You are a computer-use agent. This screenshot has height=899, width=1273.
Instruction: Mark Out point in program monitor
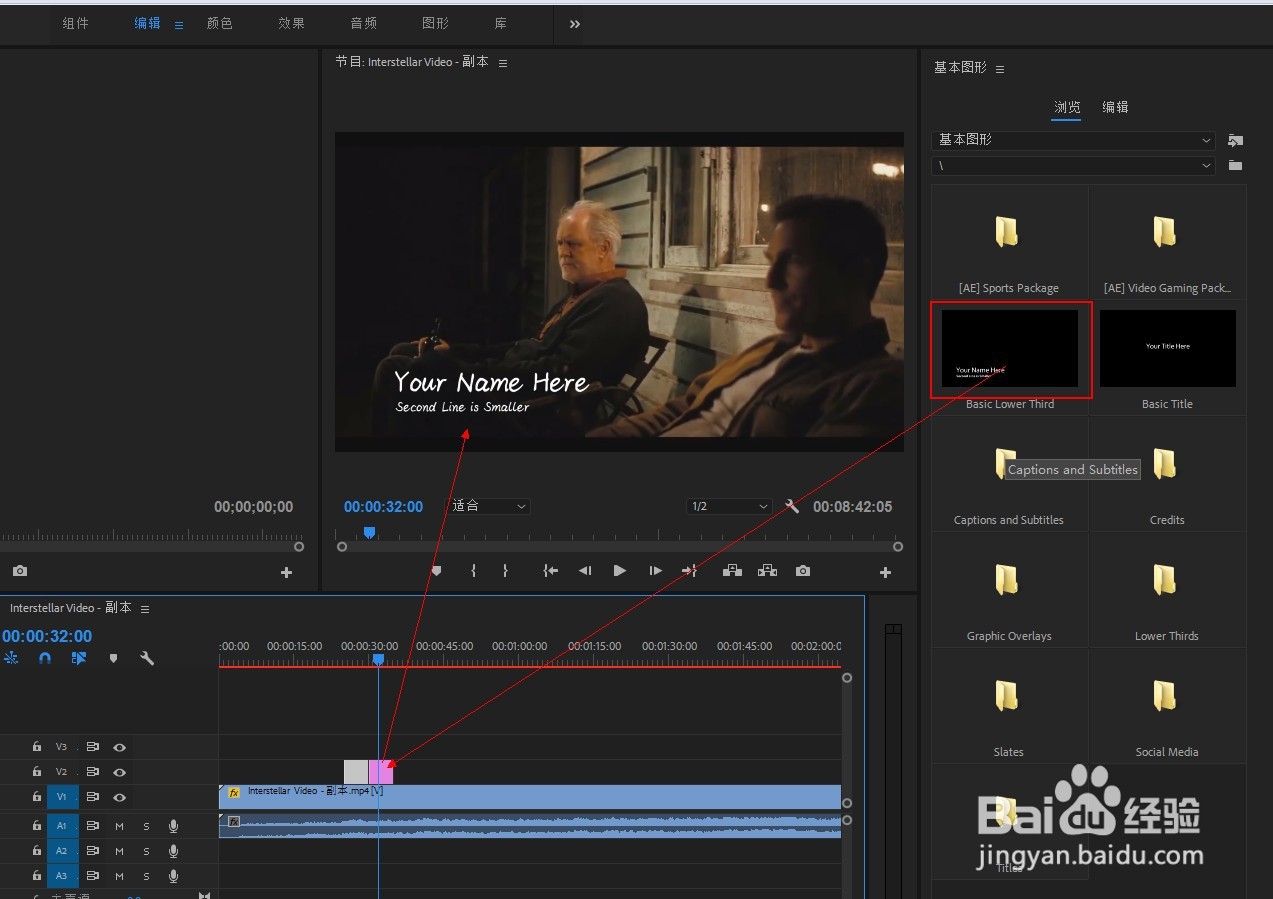click(505, 571)
